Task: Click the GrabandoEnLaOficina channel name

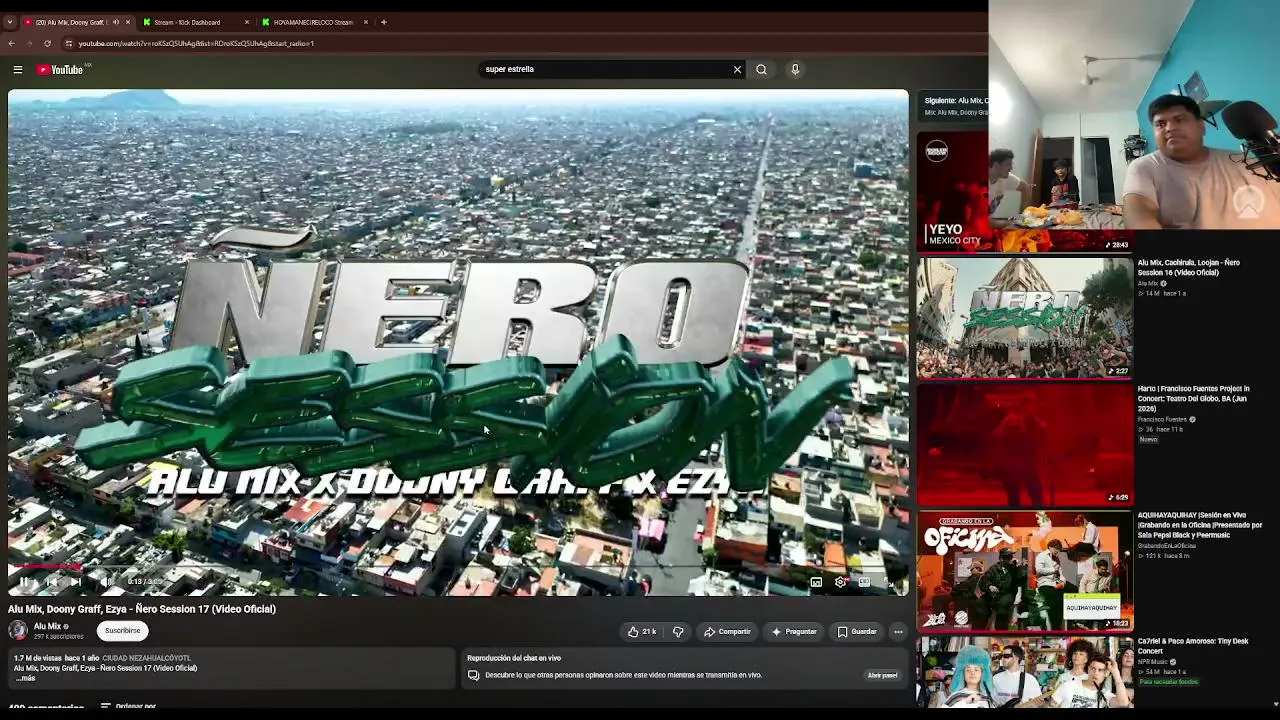Action: pos(1166,546)
